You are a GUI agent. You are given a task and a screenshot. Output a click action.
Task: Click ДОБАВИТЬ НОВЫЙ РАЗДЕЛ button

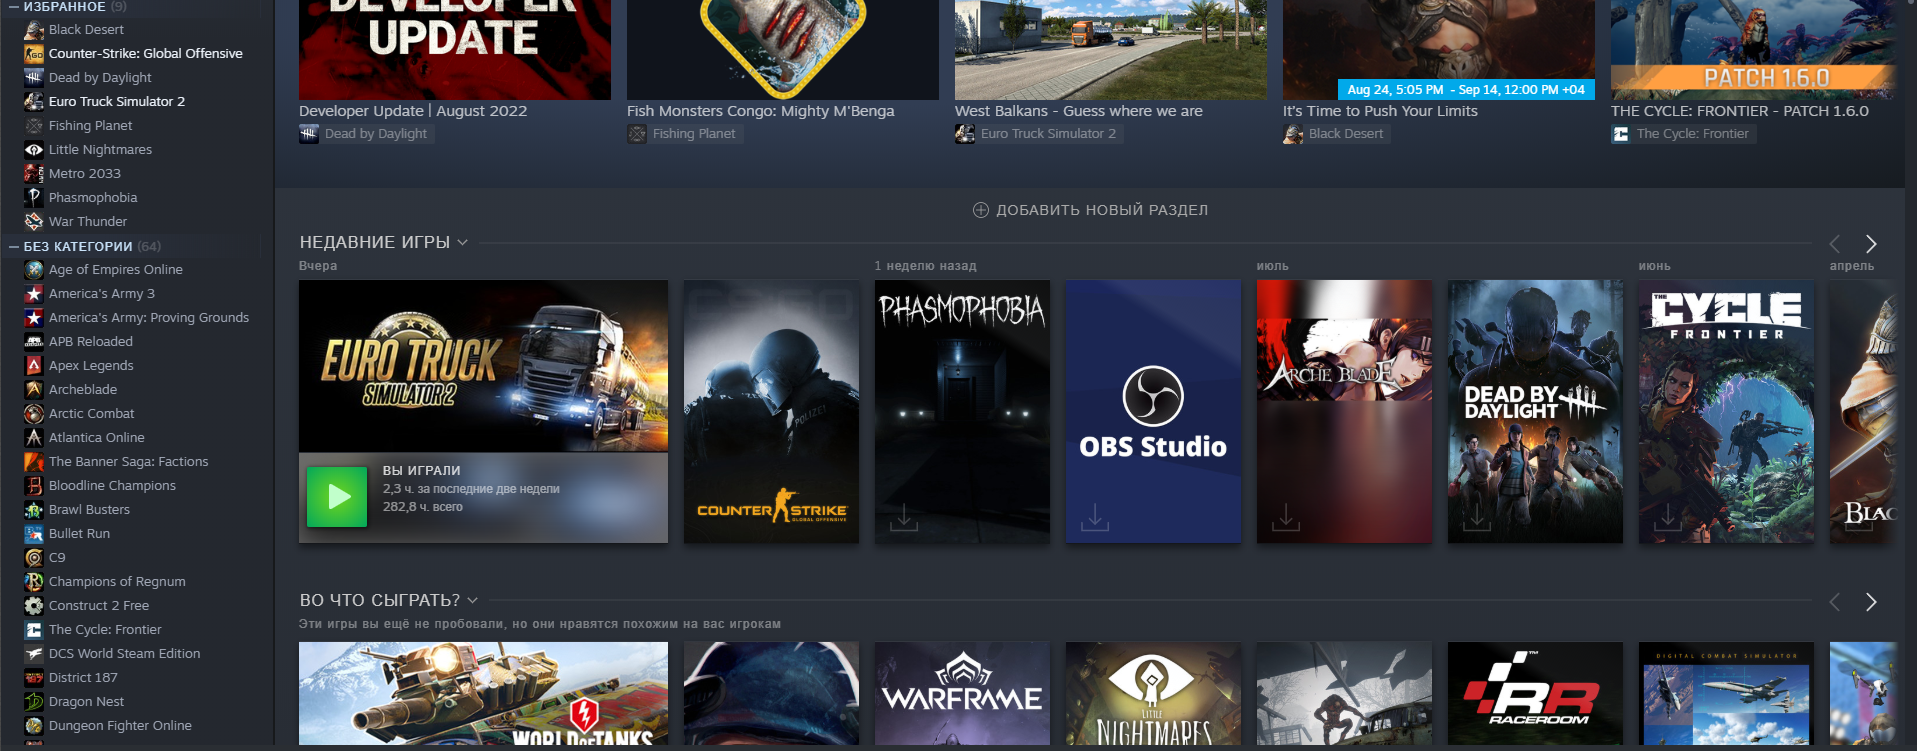pyautogui.click(x=1091, y=210)
